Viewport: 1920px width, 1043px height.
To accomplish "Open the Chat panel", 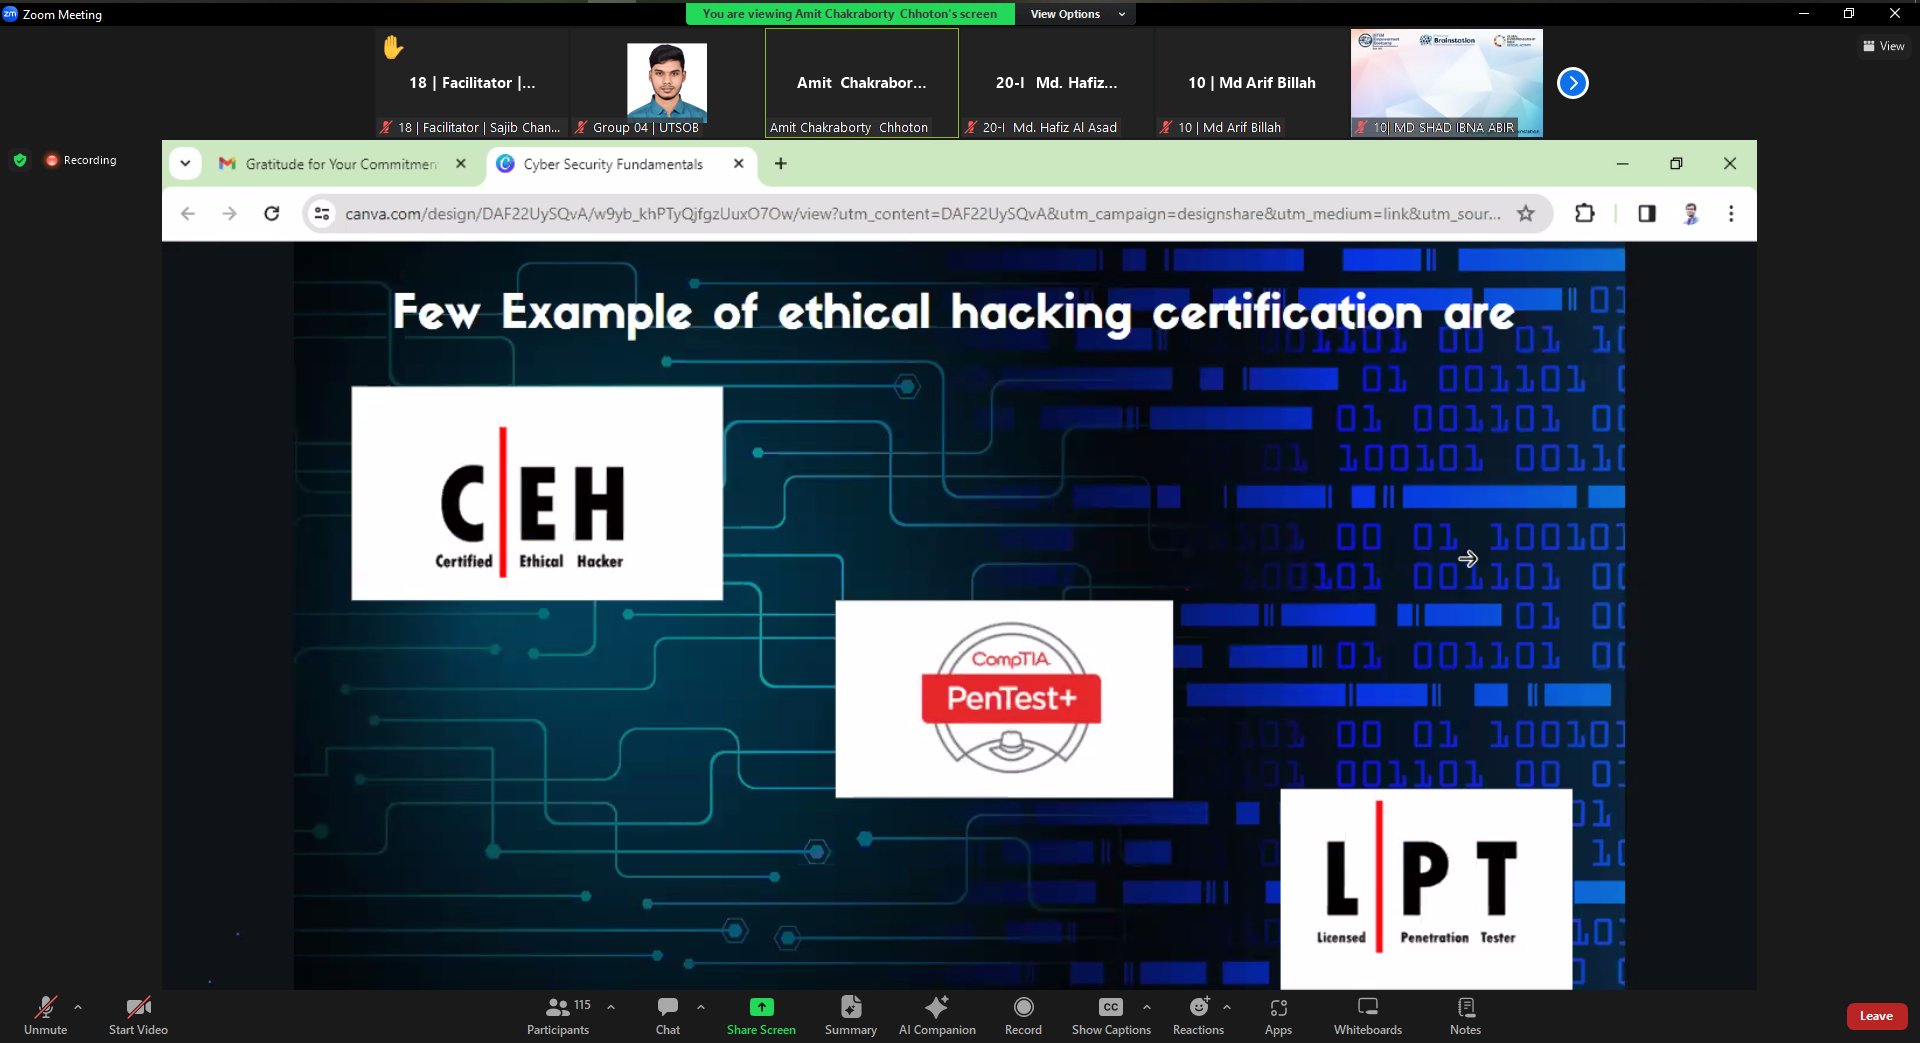I will pos(668,1015).
